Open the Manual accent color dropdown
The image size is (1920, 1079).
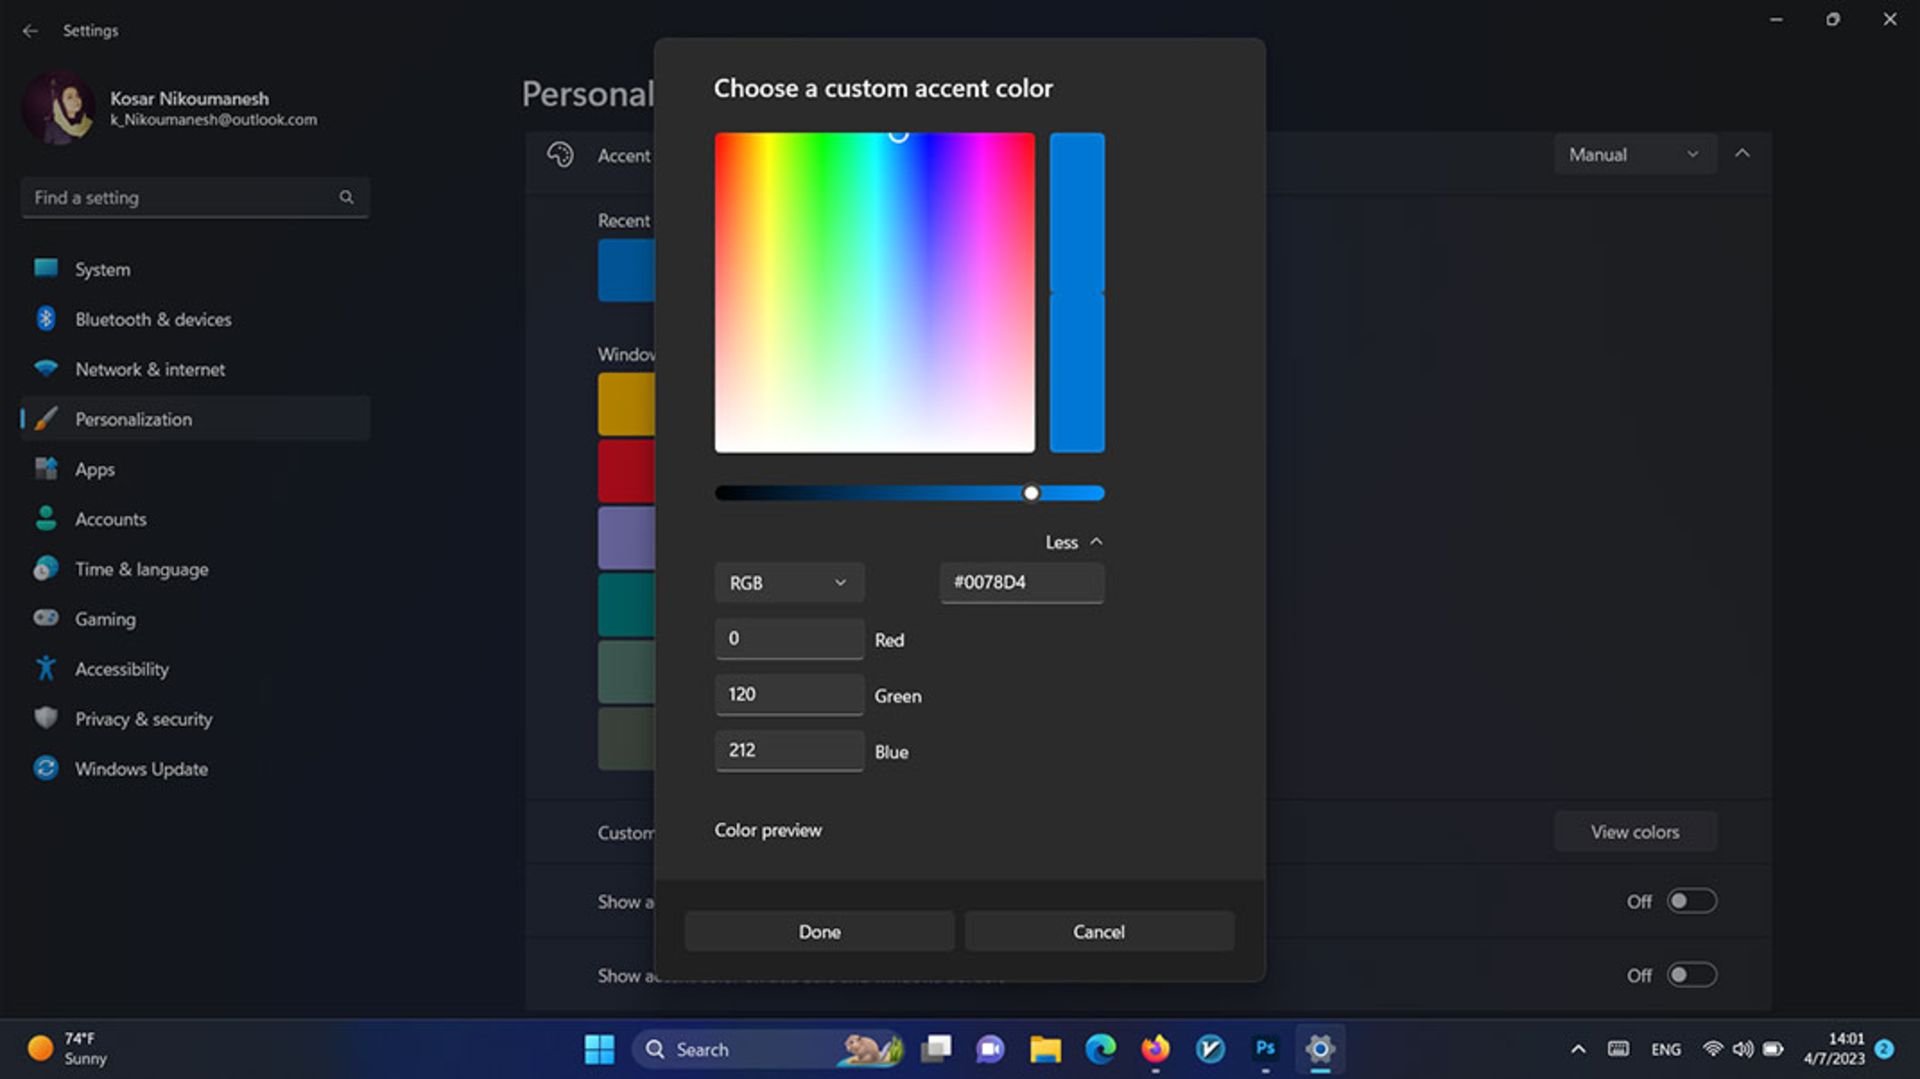tap(1634, 154)
